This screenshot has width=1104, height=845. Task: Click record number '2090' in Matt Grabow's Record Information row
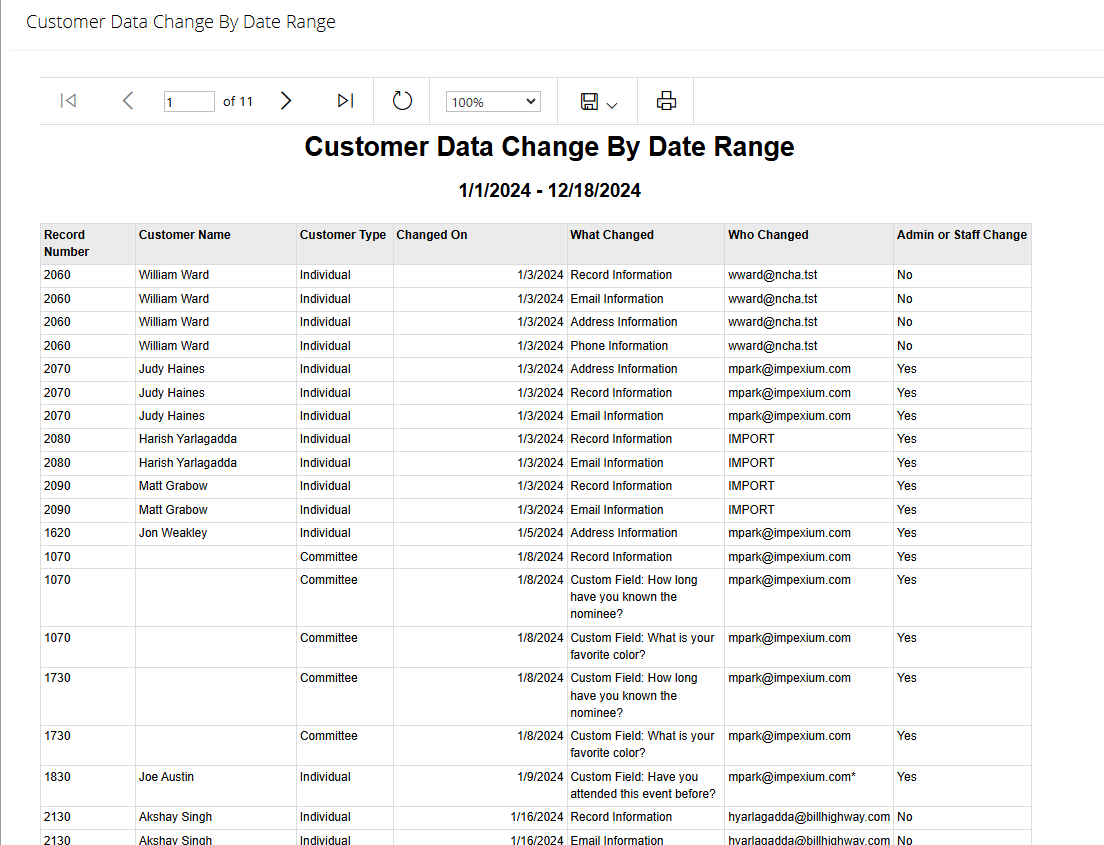point(57,486)
